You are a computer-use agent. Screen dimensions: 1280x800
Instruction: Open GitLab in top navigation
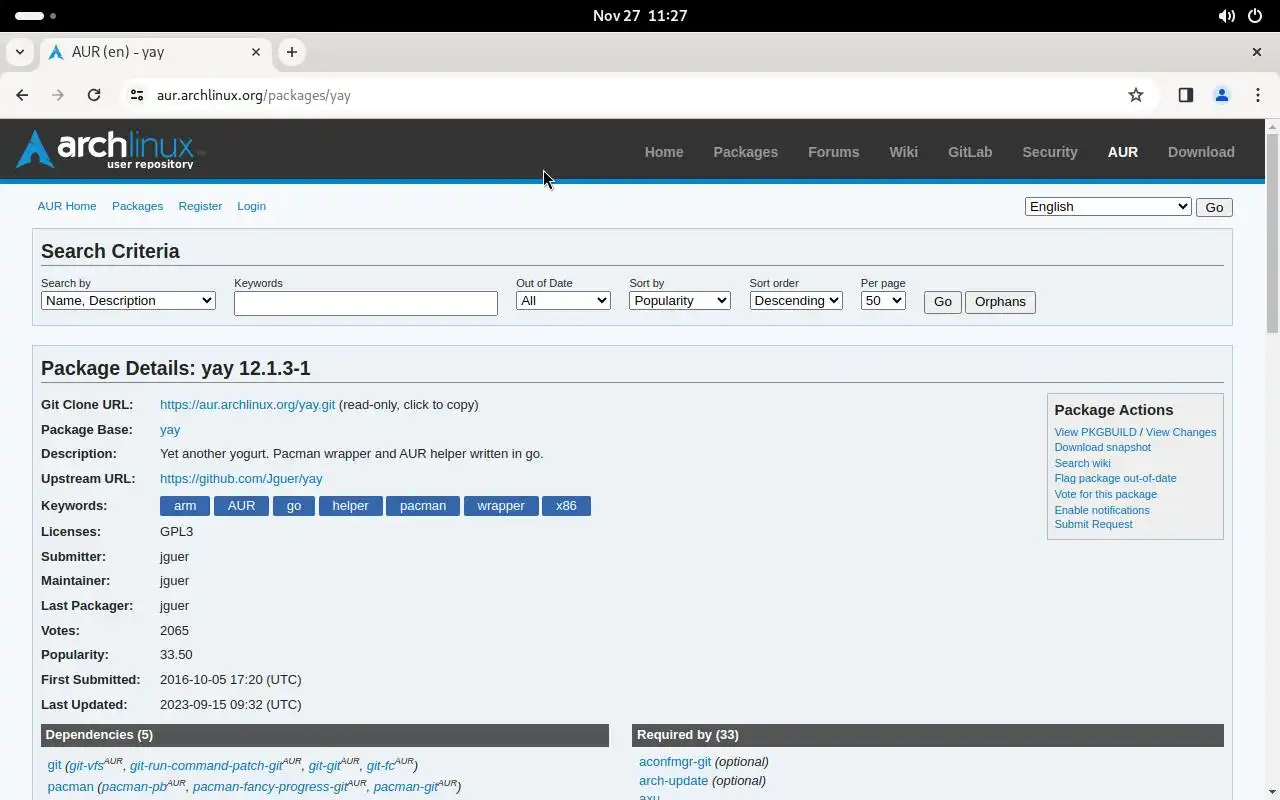pos(970,152)
